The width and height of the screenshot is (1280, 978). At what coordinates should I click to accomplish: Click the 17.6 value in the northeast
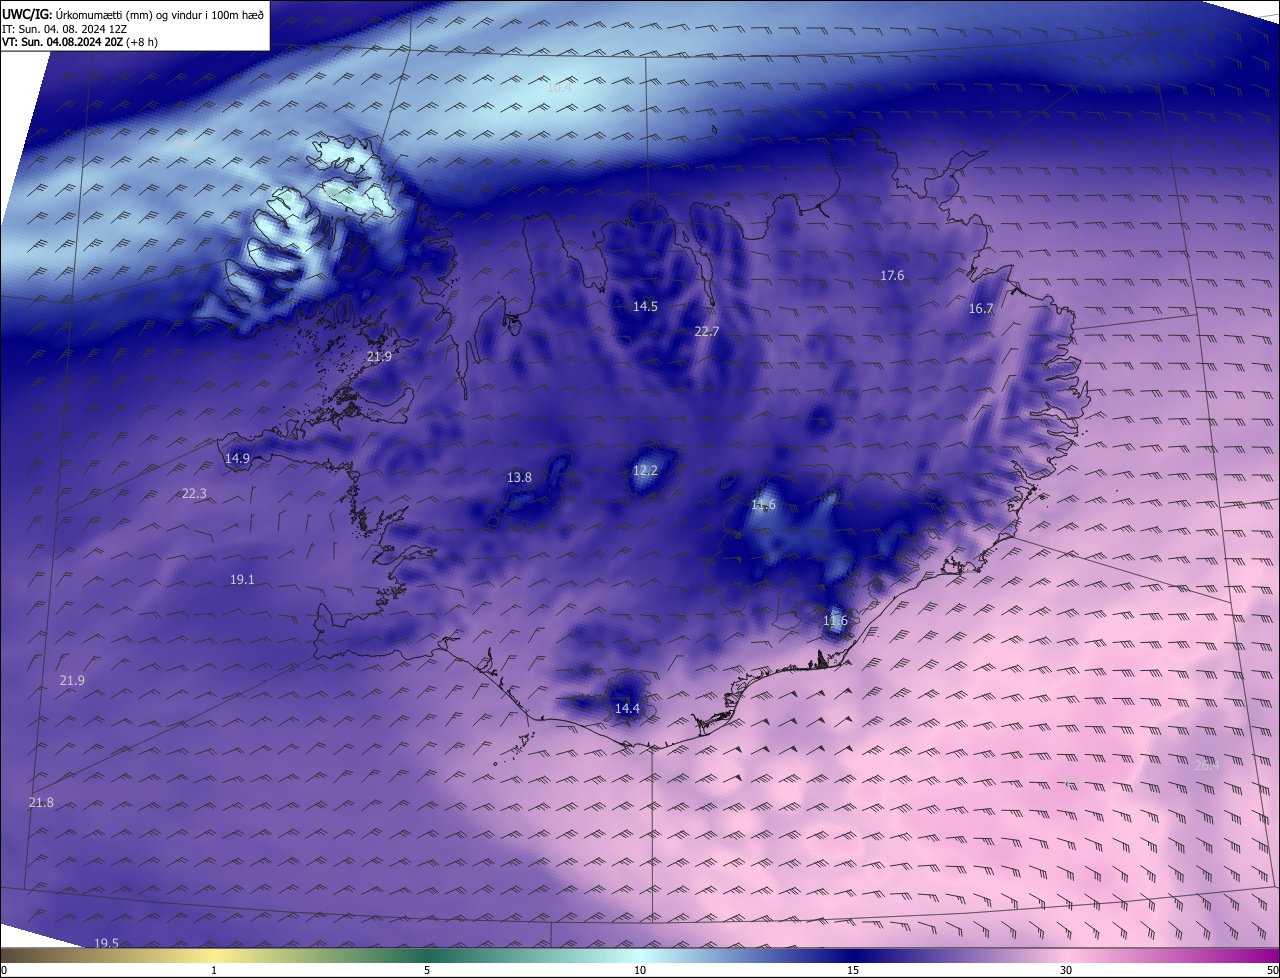[892, 275]
